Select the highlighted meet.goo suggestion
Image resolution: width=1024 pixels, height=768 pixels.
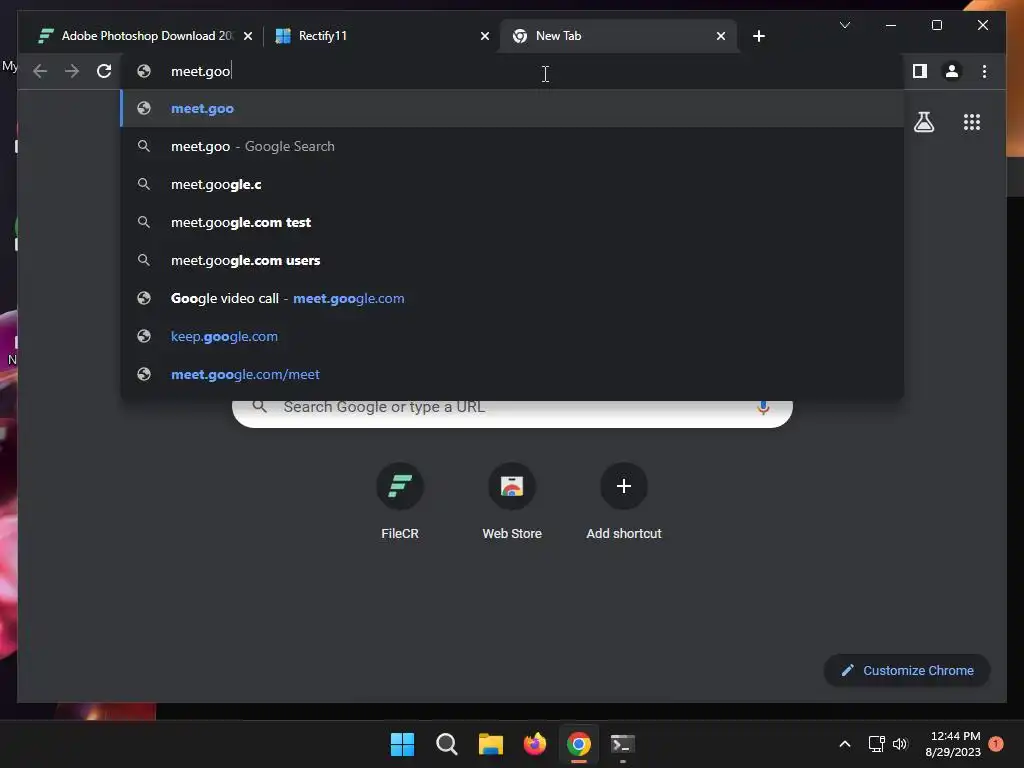coord(512,108)
